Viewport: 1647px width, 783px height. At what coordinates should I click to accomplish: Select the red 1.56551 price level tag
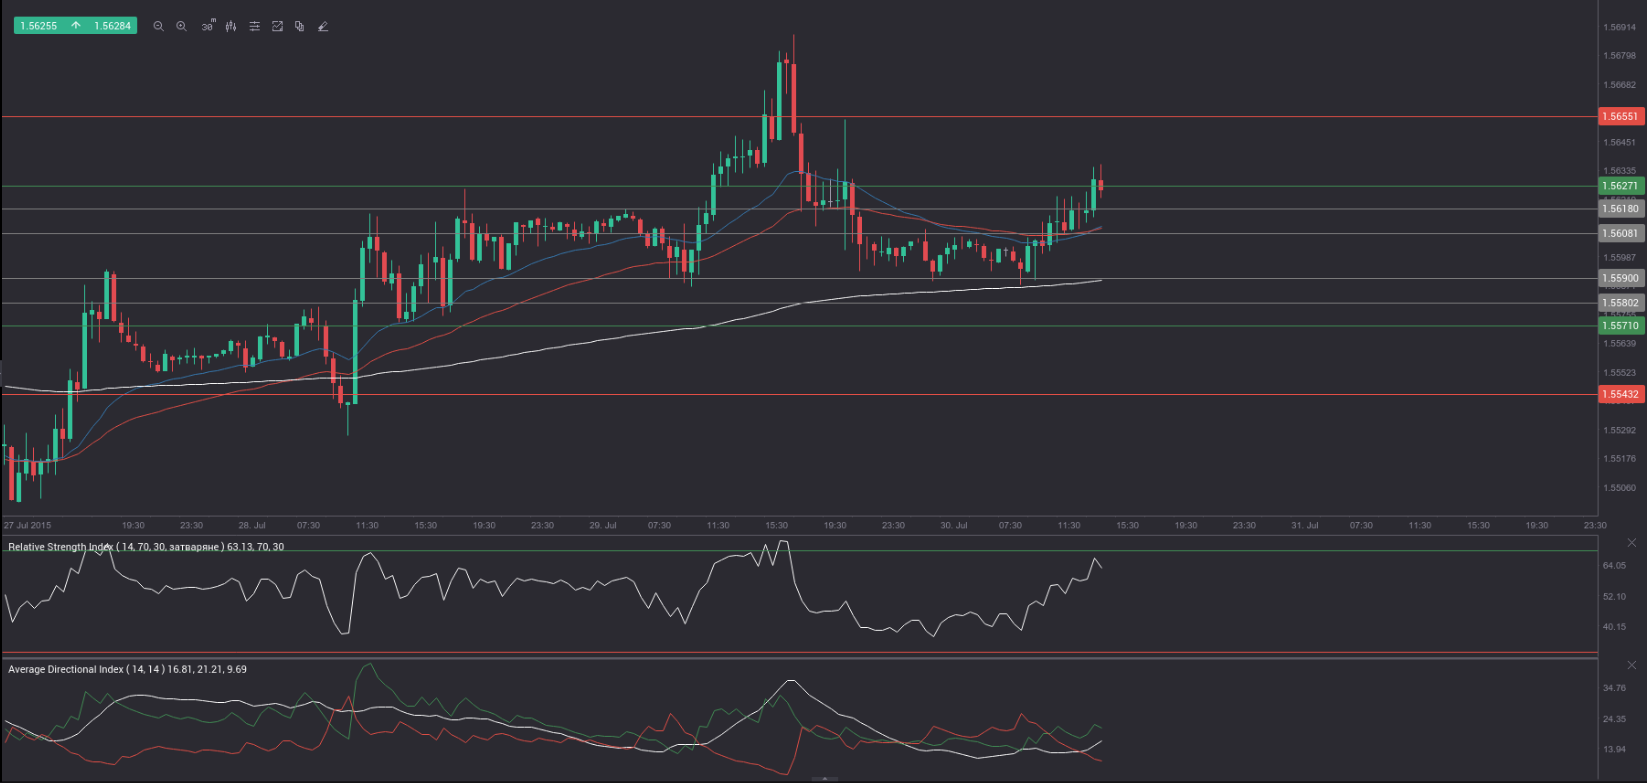tap(1620, 117)
